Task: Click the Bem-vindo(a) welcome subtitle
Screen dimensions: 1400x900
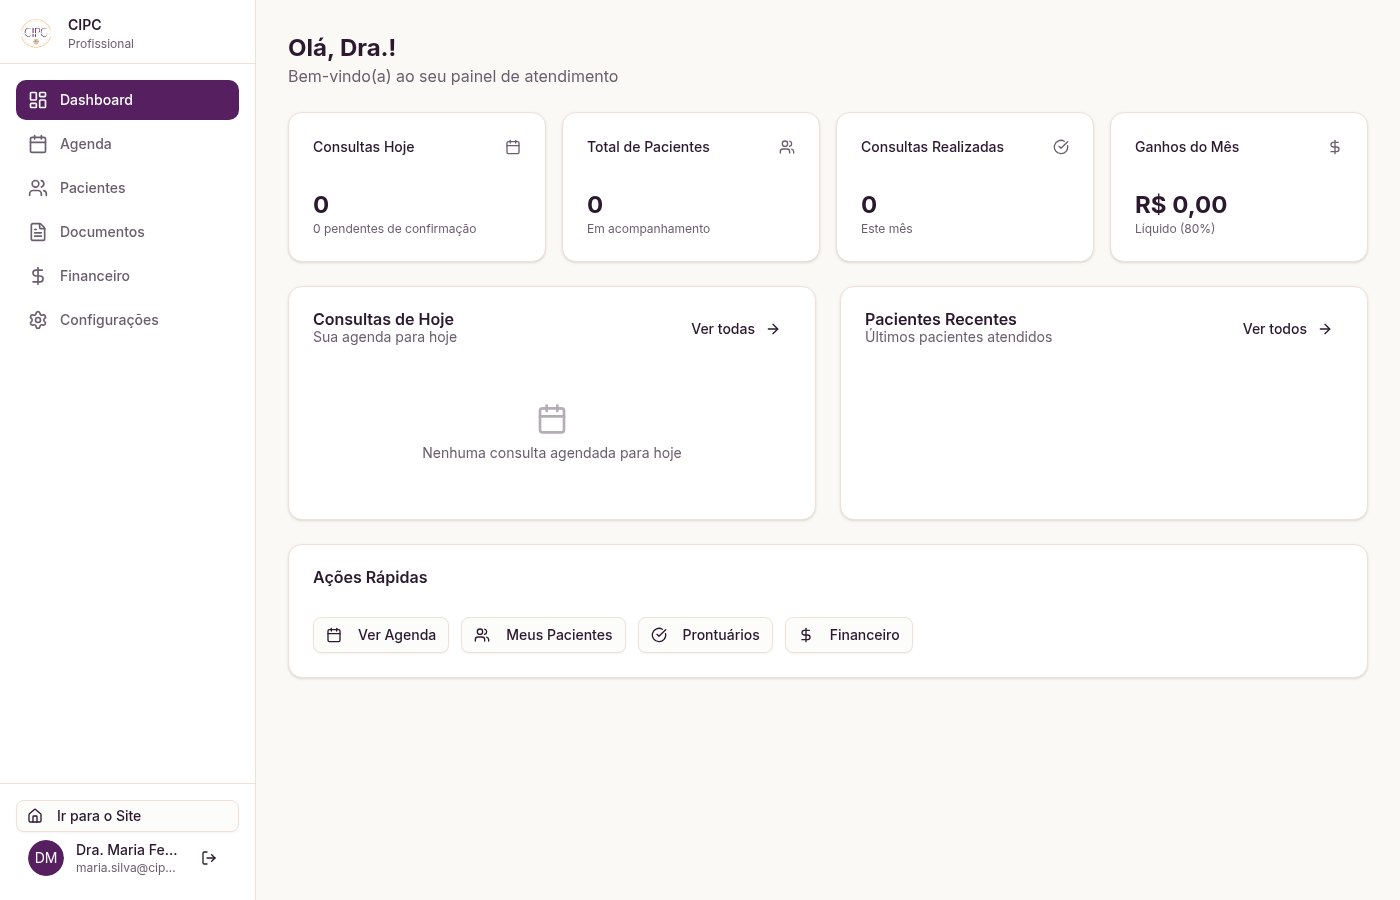Action: coord(453,77)
